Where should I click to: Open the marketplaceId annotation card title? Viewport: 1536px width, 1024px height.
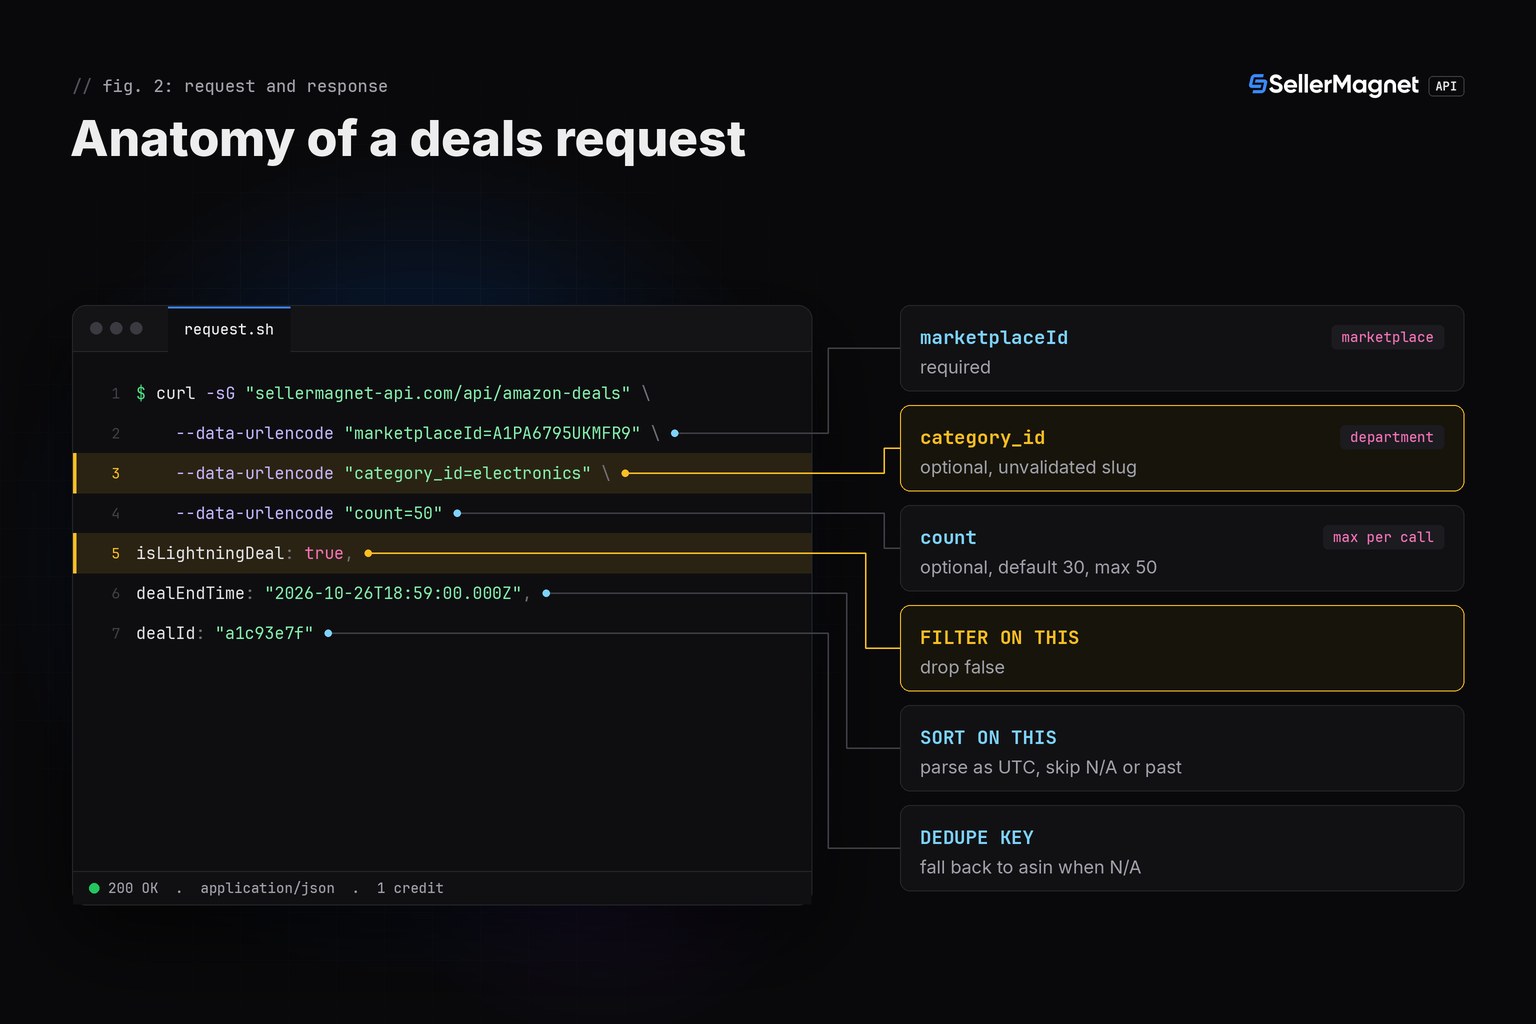pos(994,337)
